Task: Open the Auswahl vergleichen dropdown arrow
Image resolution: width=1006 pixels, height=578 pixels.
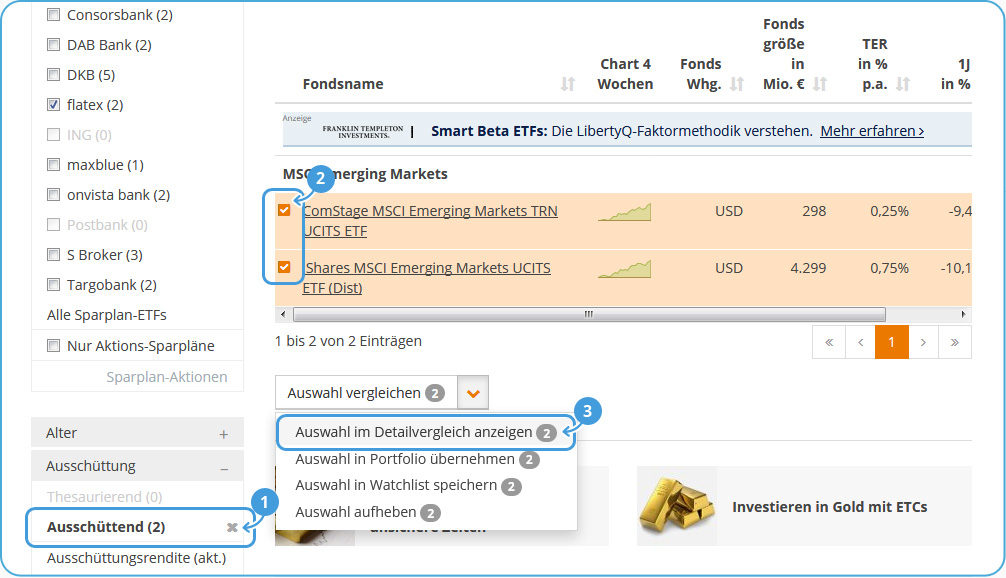Action: (x=473, y=393)
